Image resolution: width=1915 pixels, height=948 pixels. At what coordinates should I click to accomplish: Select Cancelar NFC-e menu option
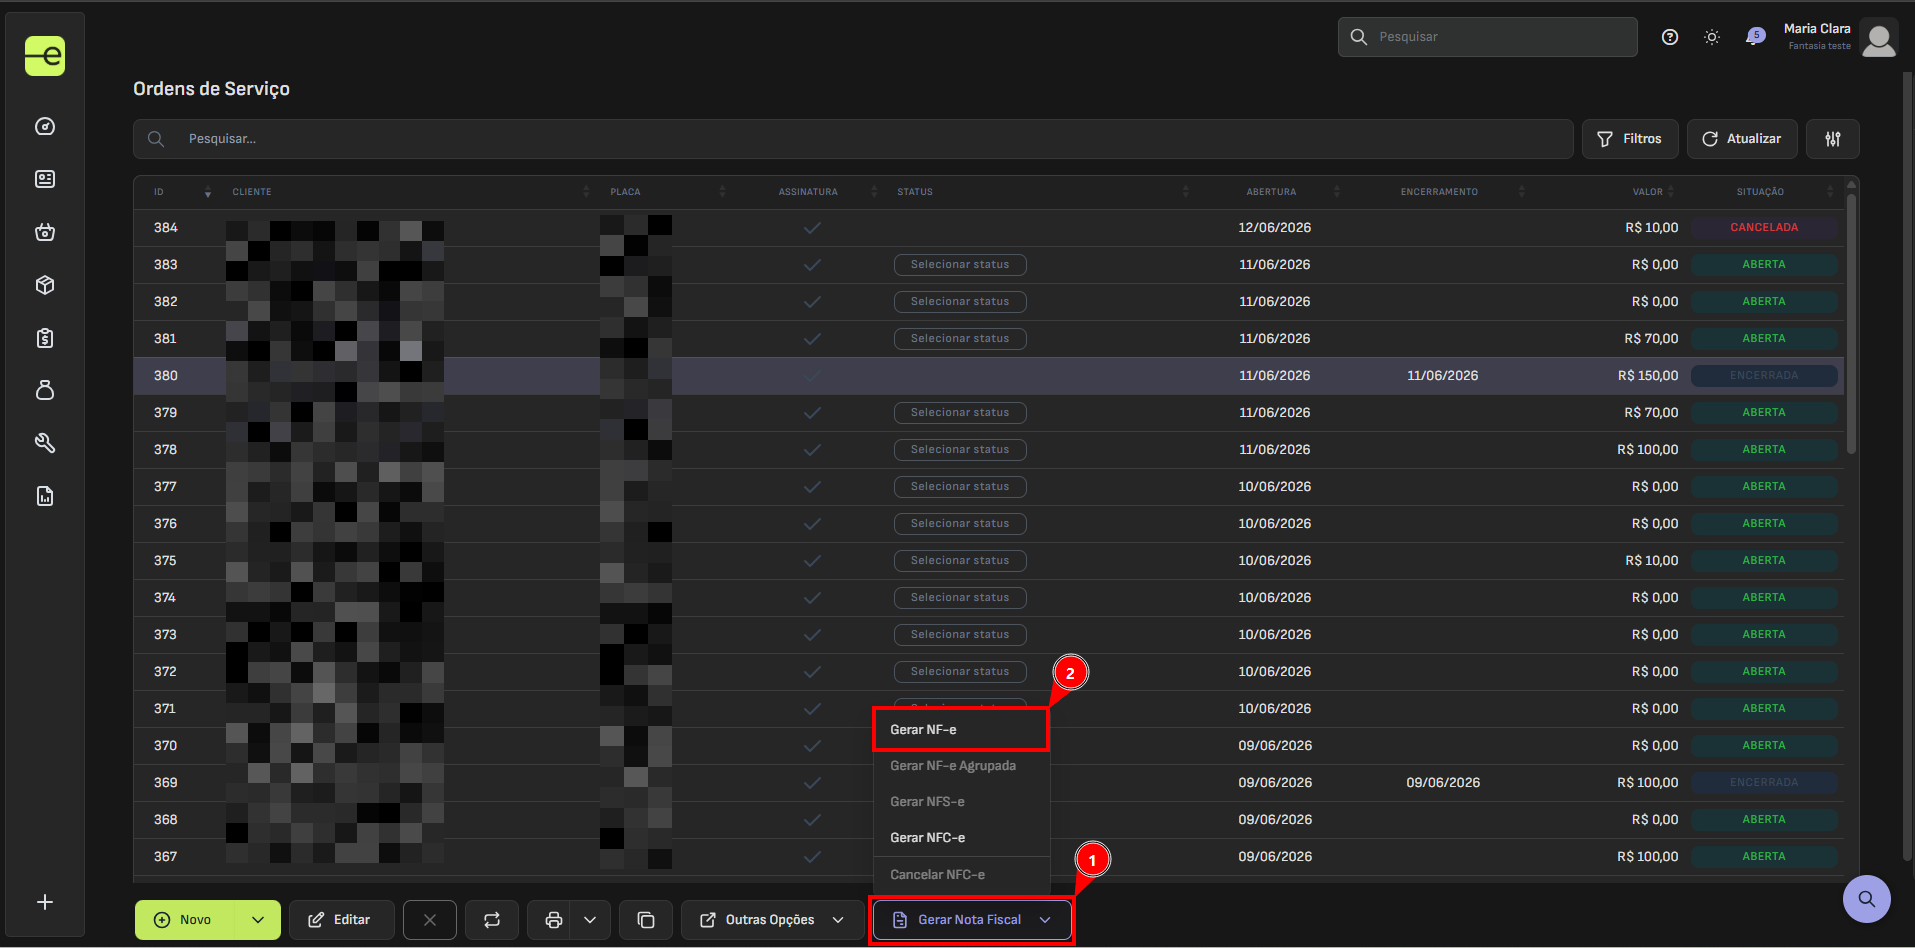point(962,875)
